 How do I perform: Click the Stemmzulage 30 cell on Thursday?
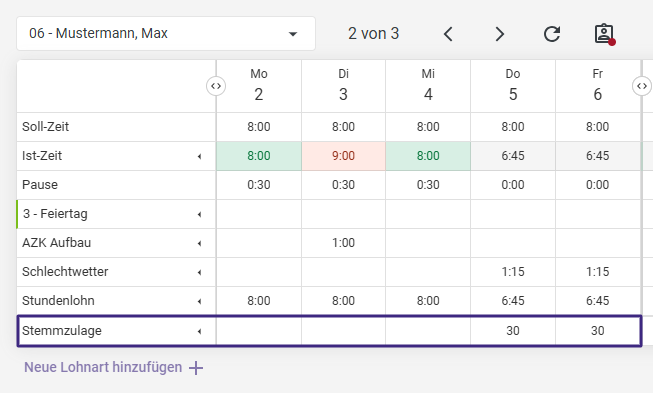[x=513, y=331]
